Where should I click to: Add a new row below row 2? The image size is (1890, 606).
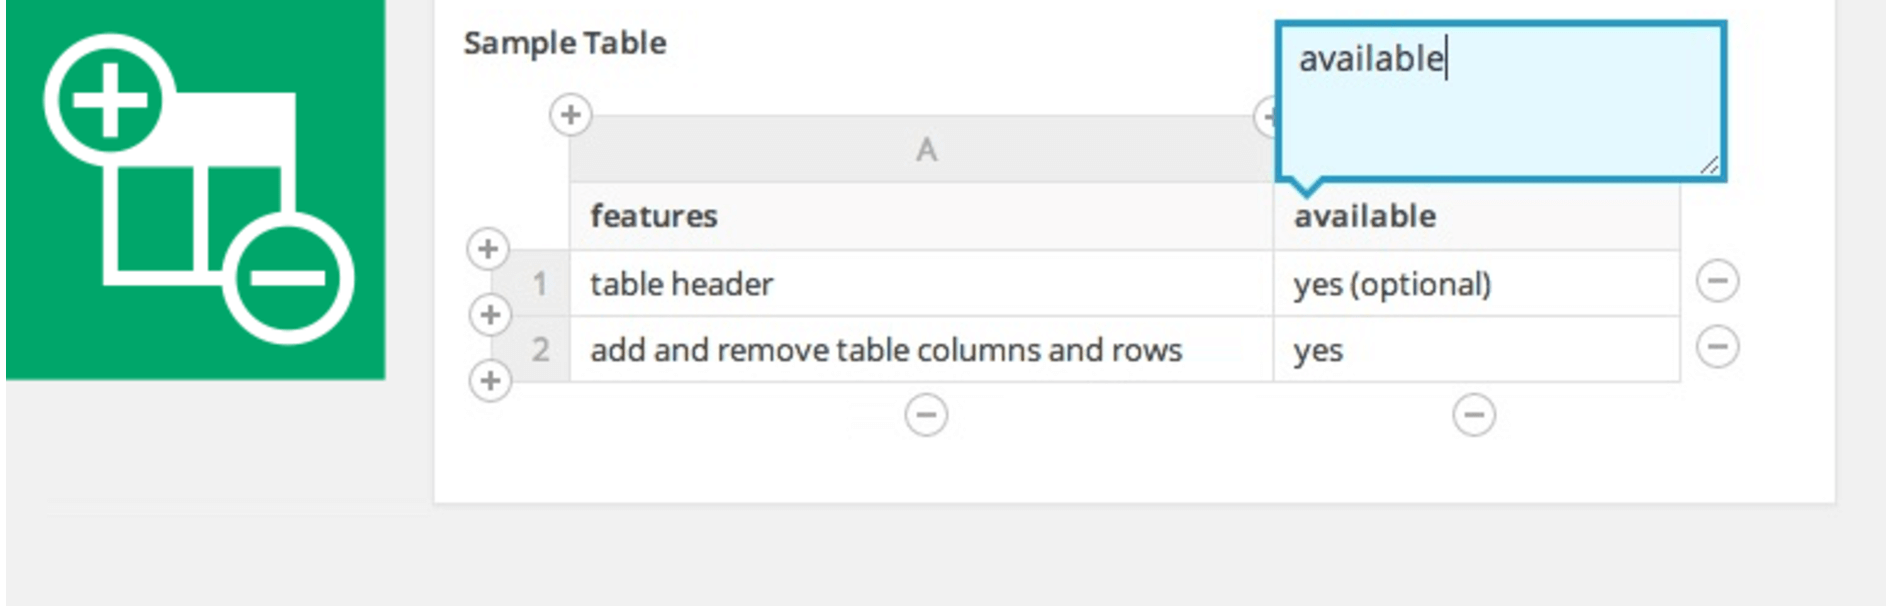point(490,381)
